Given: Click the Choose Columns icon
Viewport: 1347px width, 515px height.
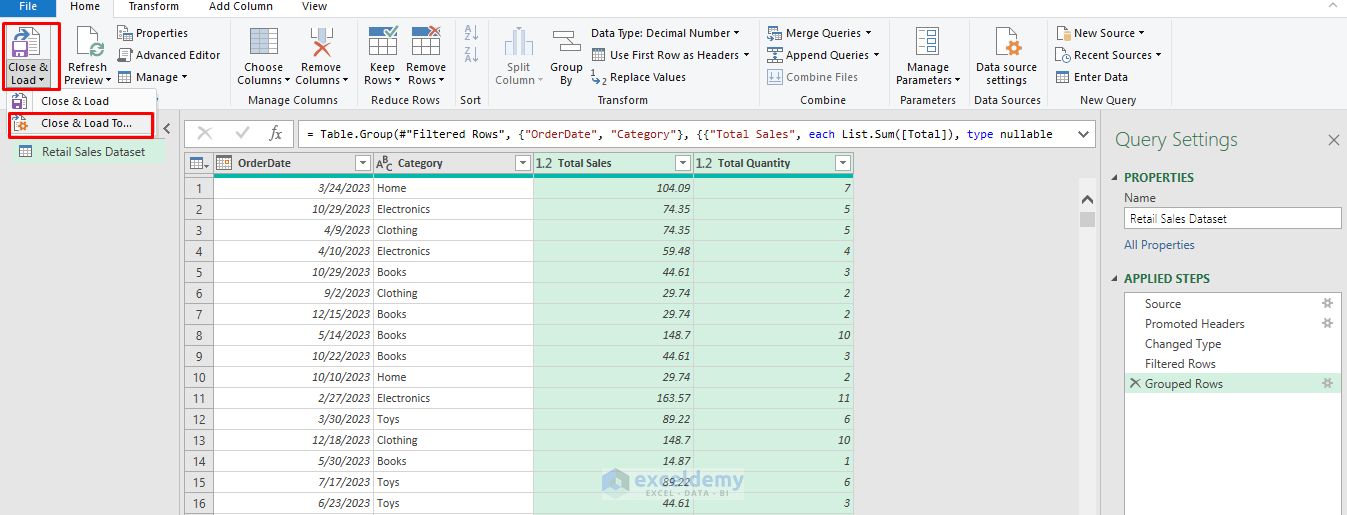Looking at the screenshot, I should pos(264,43).
